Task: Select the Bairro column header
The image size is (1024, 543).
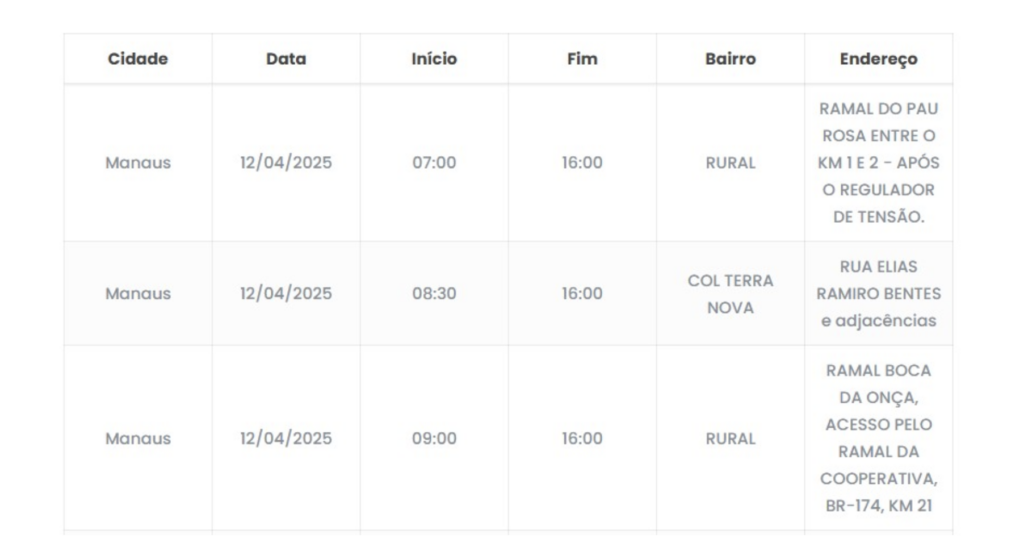Action: click(730, 59)
